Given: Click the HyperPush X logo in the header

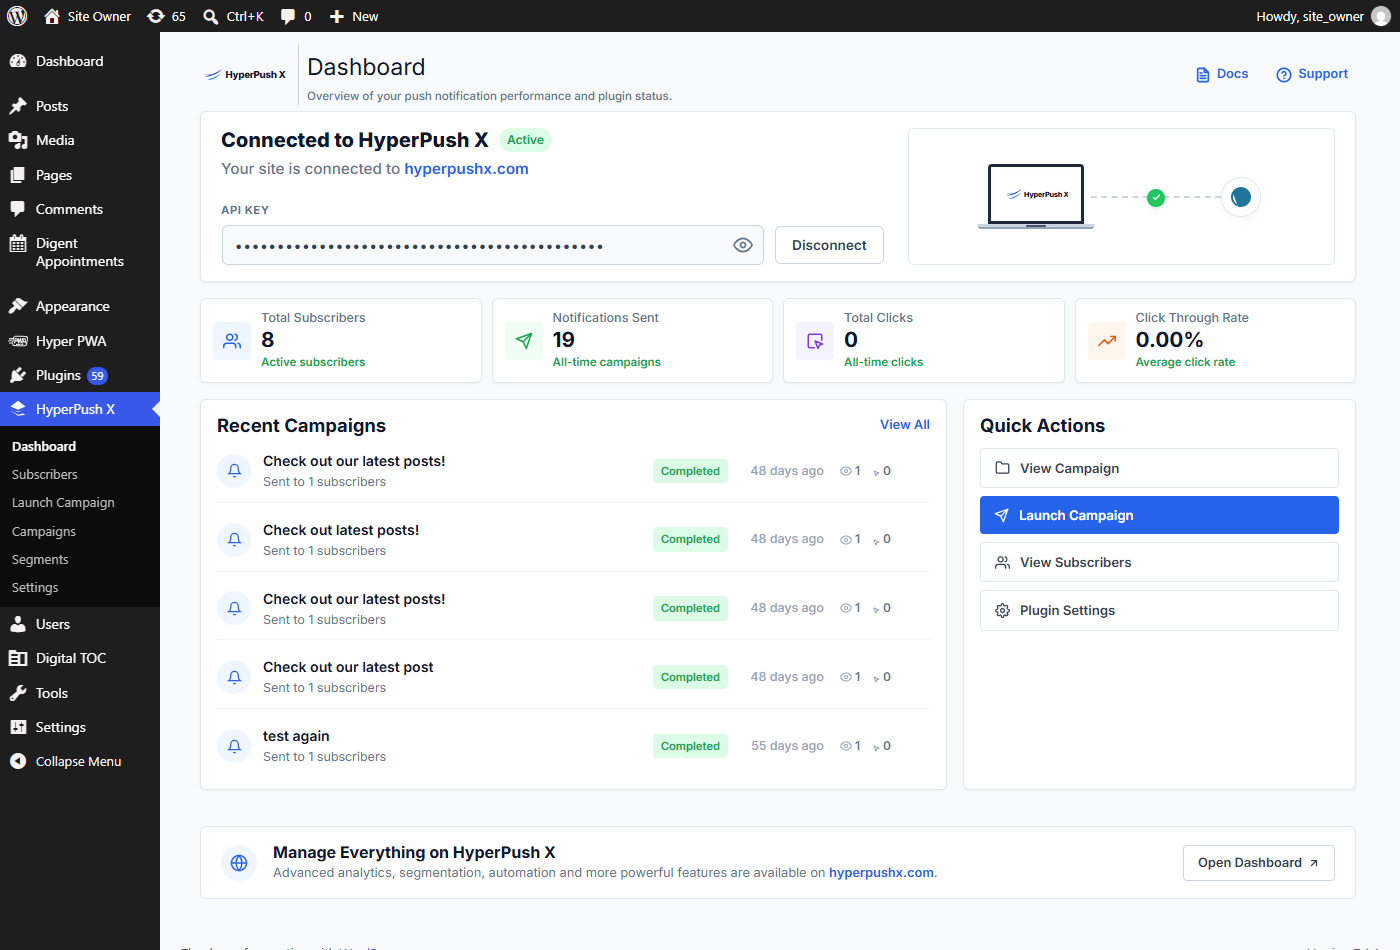Looking at the screenshot, I should pyautogui.click(x=245, y=75).
